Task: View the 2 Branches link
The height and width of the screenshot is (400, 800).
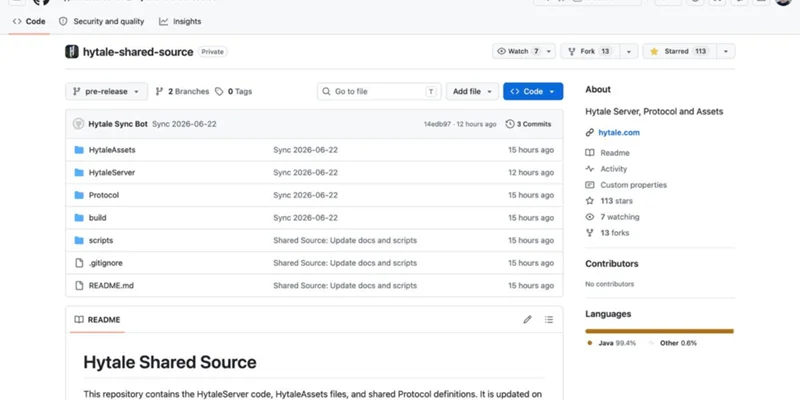Action: click(182, 91)
